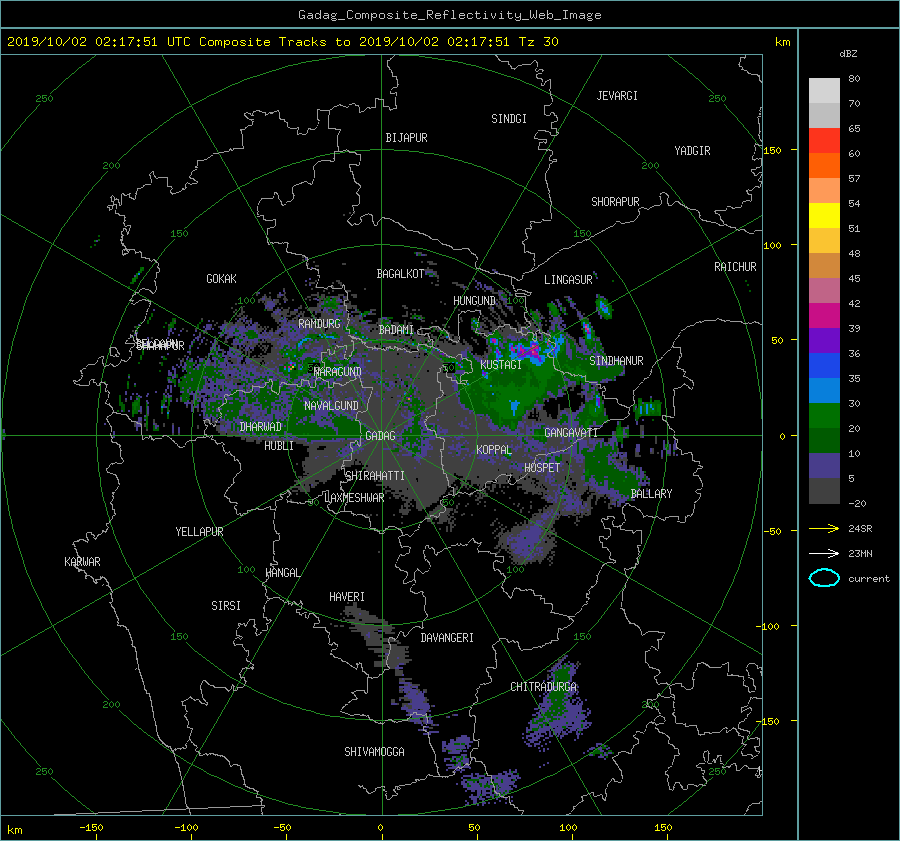Click the SIRSI city label
The height and width of the screenshot is (841, 900).
[x=226, y=606]
